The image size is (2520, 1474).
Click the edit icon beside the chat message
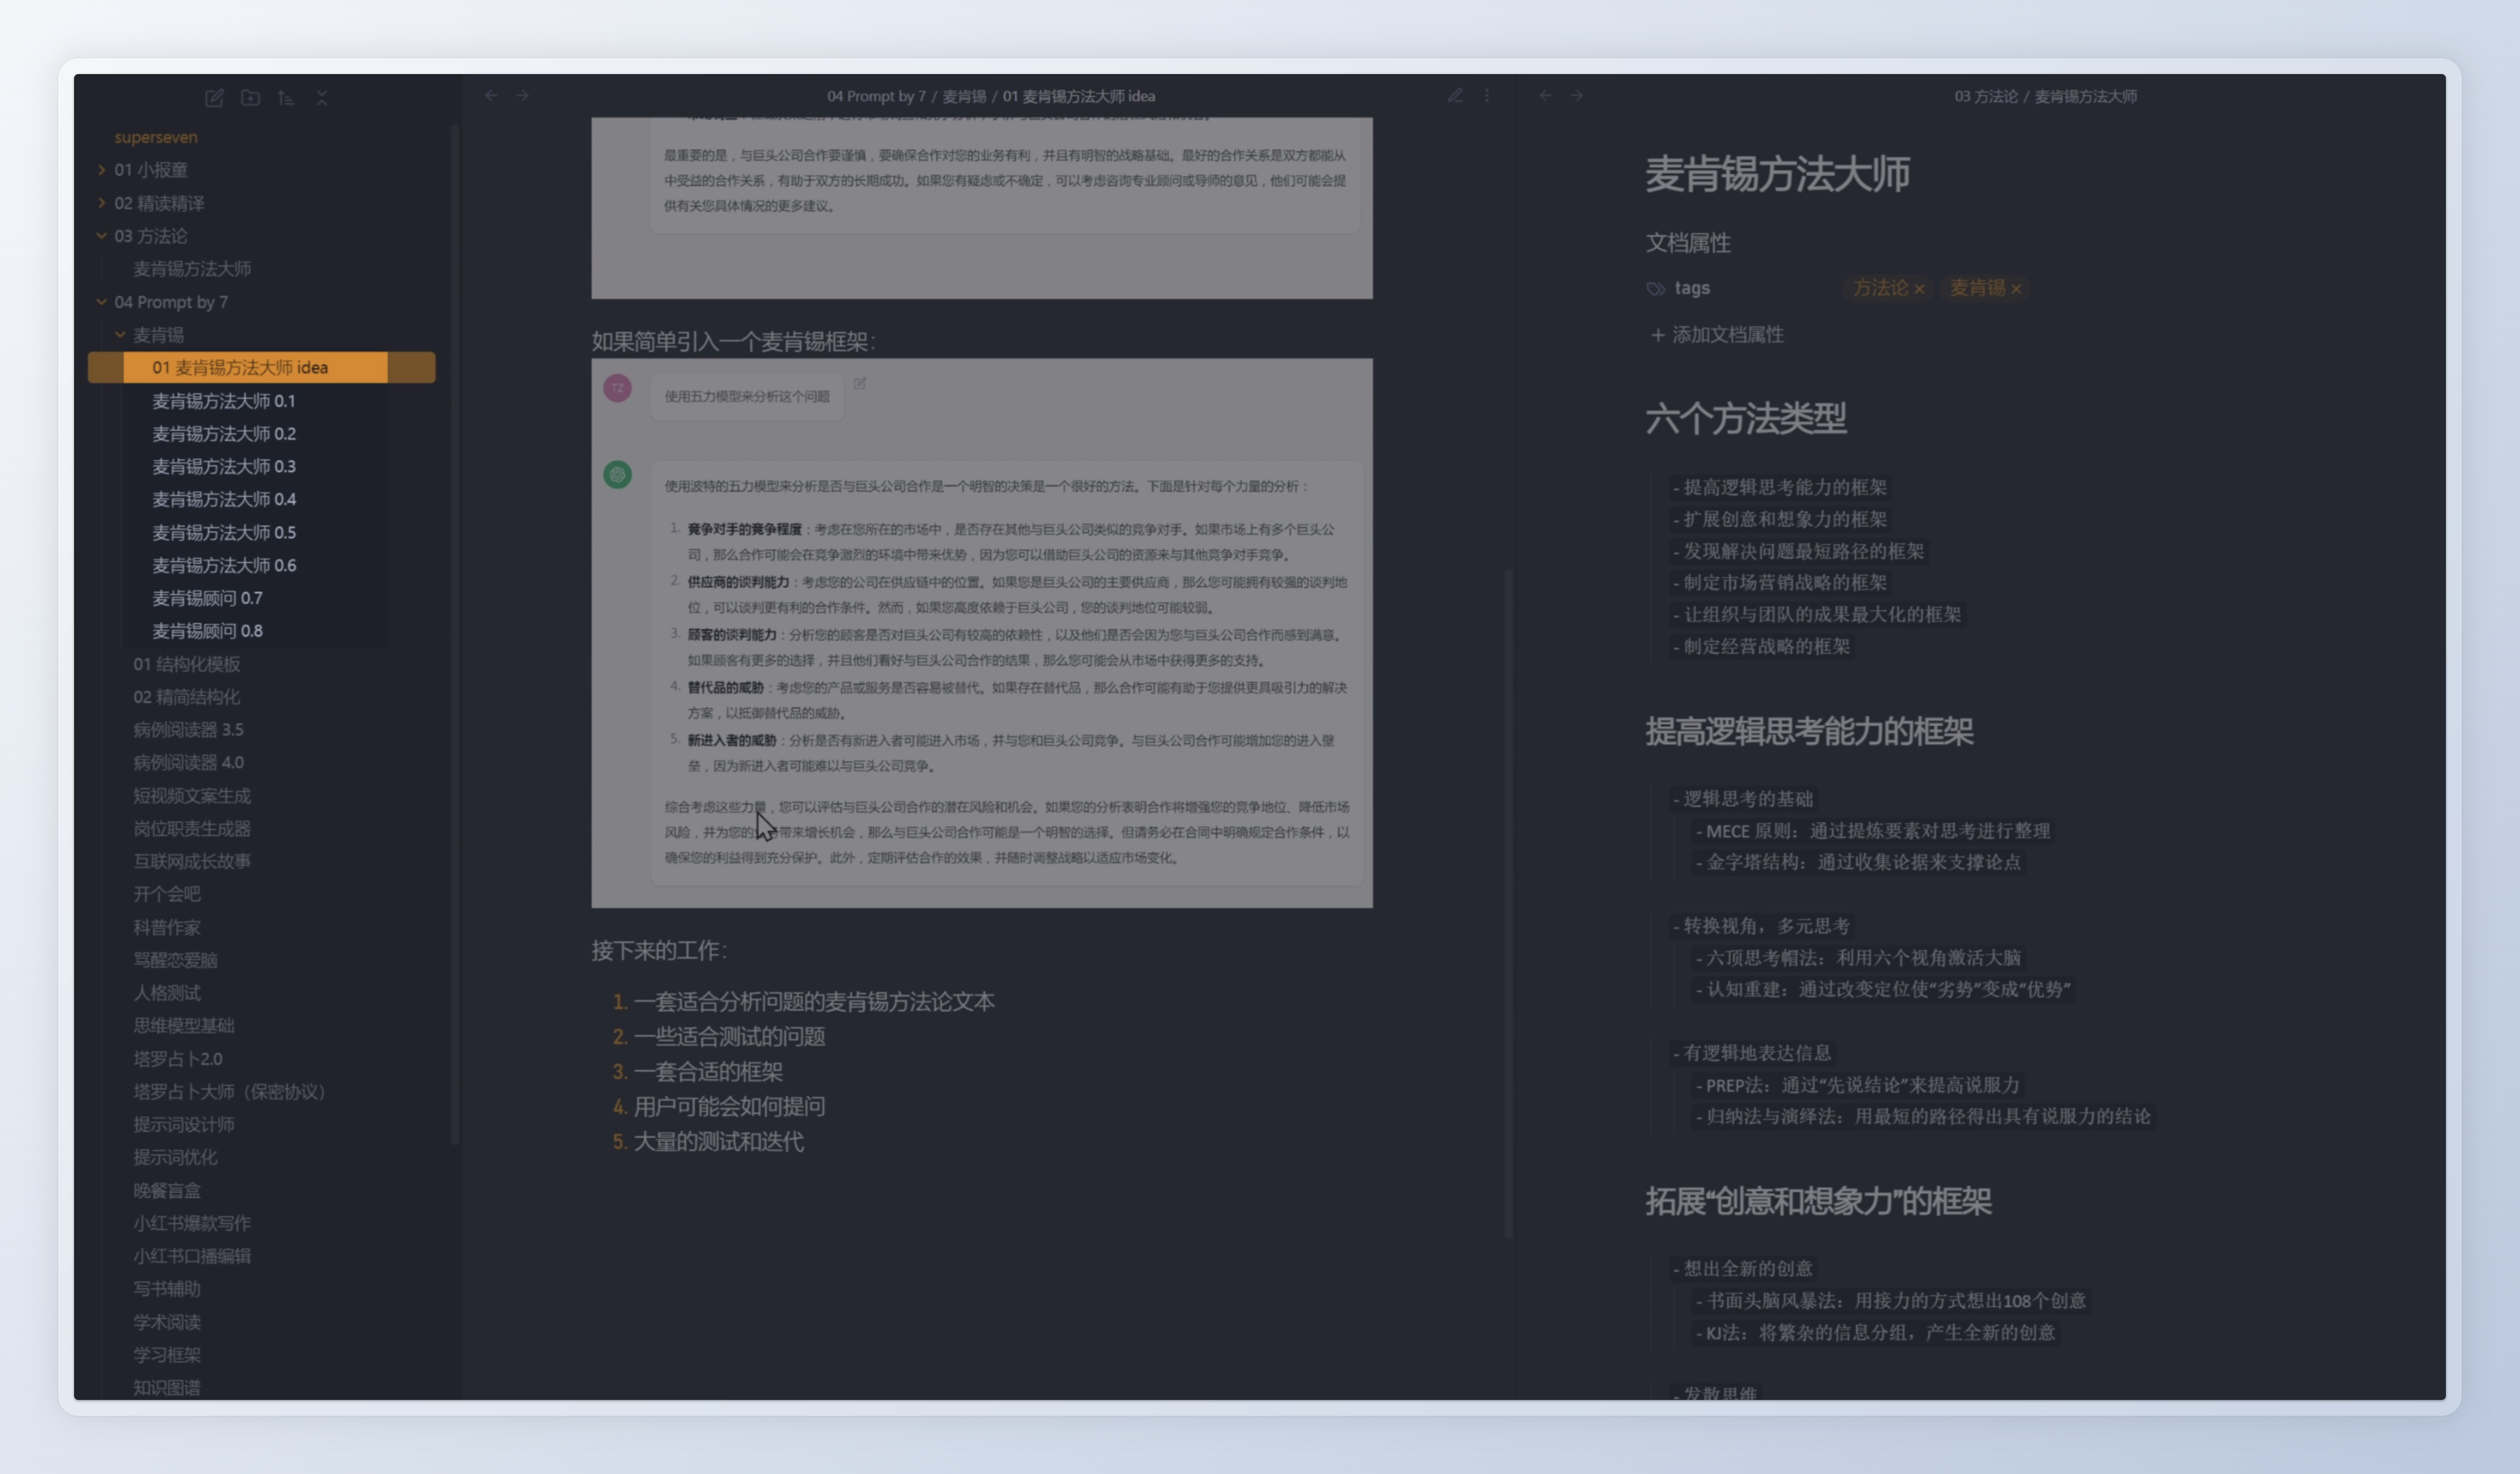coord(860,383)
